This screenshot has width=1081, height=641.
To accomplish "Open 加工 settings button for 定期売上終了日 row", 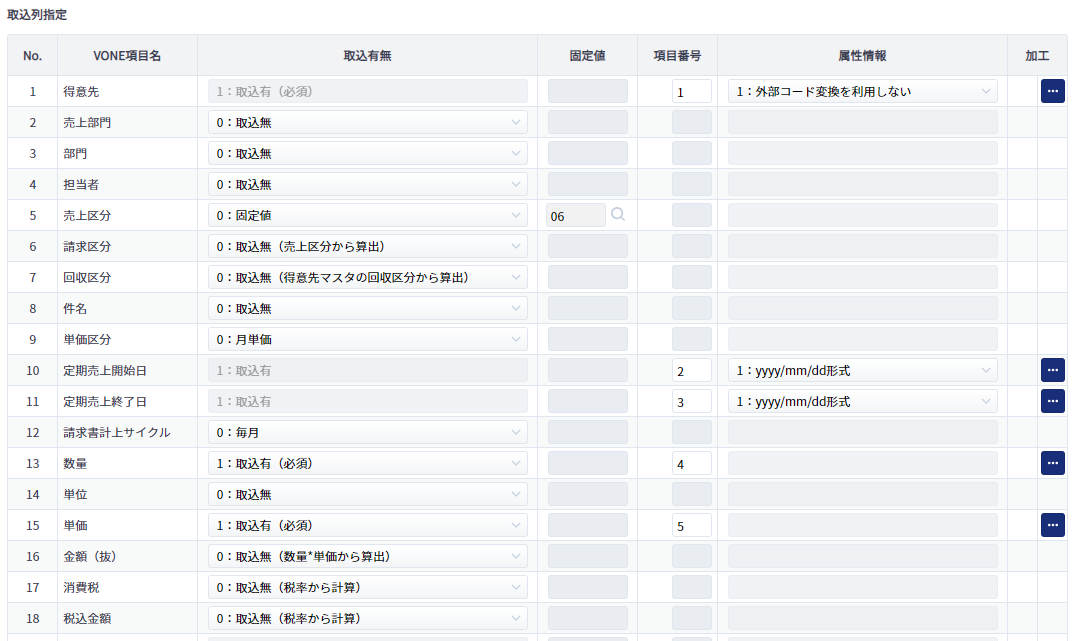I will coord(1052,401).
